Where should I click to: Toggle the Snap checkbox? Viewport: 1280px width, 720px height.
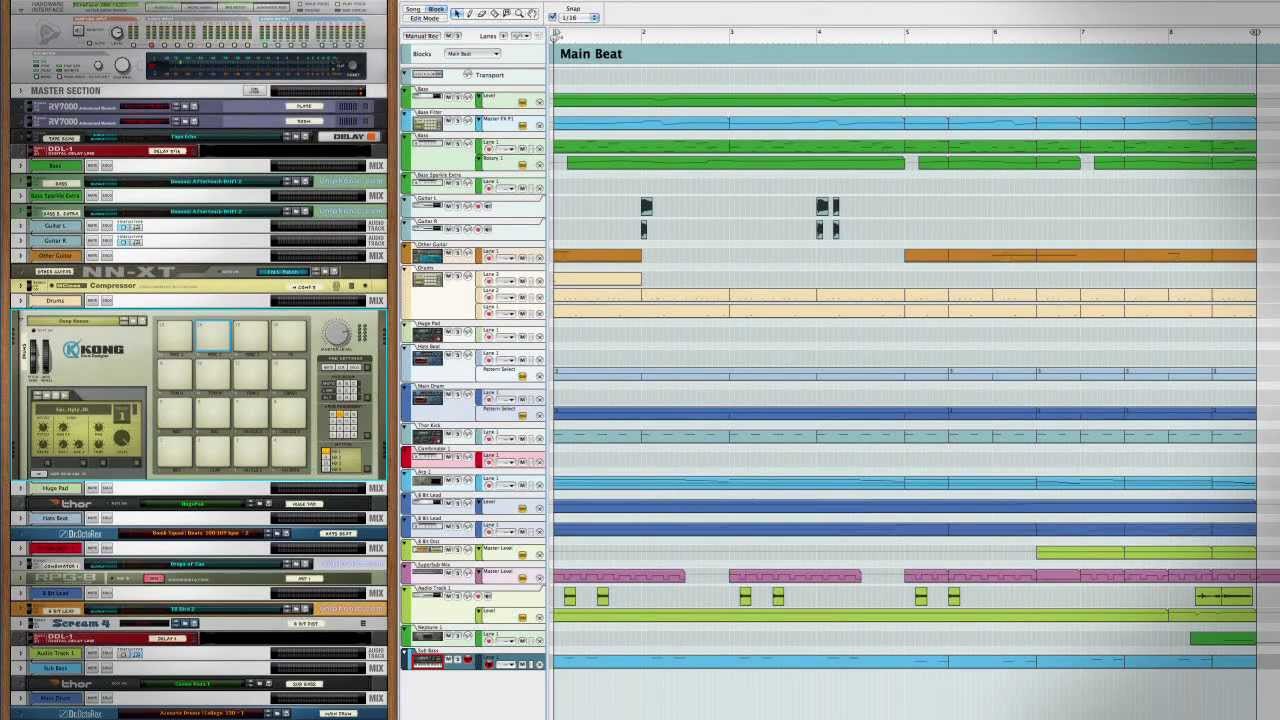[552, 17]
